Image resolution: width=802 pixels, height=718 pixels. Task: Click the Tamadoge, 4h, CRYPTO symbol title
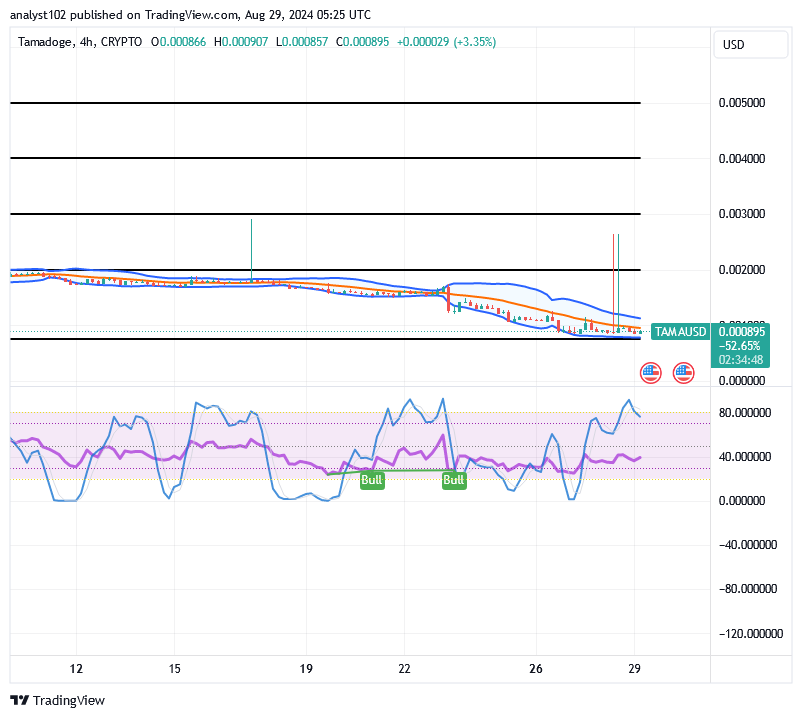click(x=80, y=42)
